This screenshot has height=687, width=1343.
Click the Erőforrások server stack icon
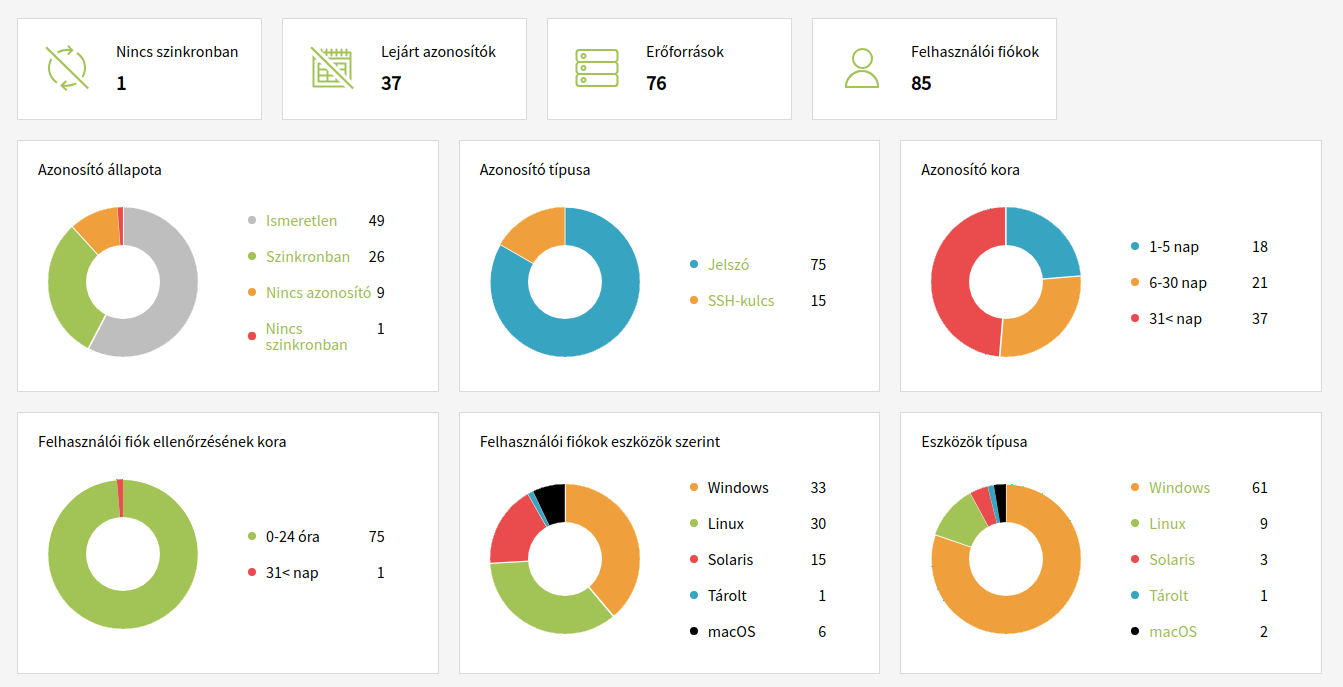[597, 68]
